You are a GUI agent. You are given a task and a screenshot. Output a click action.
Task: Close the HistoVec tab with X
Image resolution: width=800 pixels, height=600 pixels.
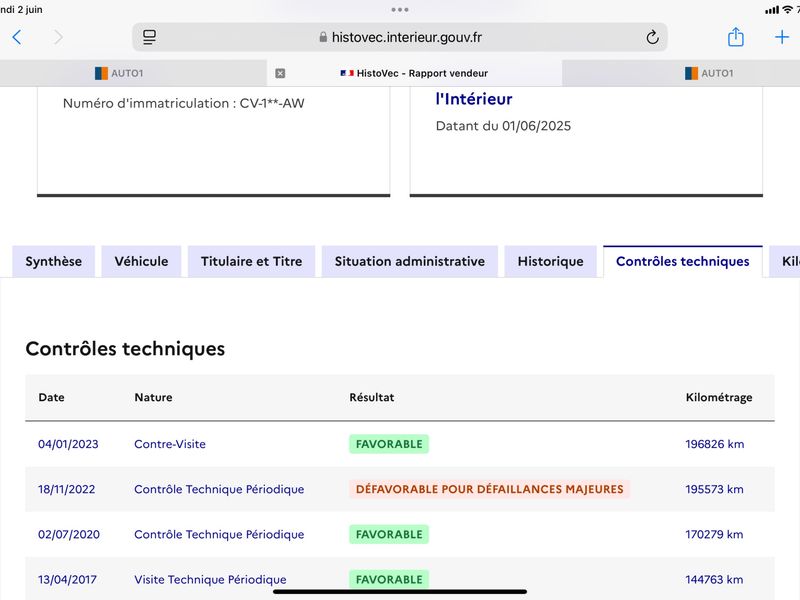[280, 73]
